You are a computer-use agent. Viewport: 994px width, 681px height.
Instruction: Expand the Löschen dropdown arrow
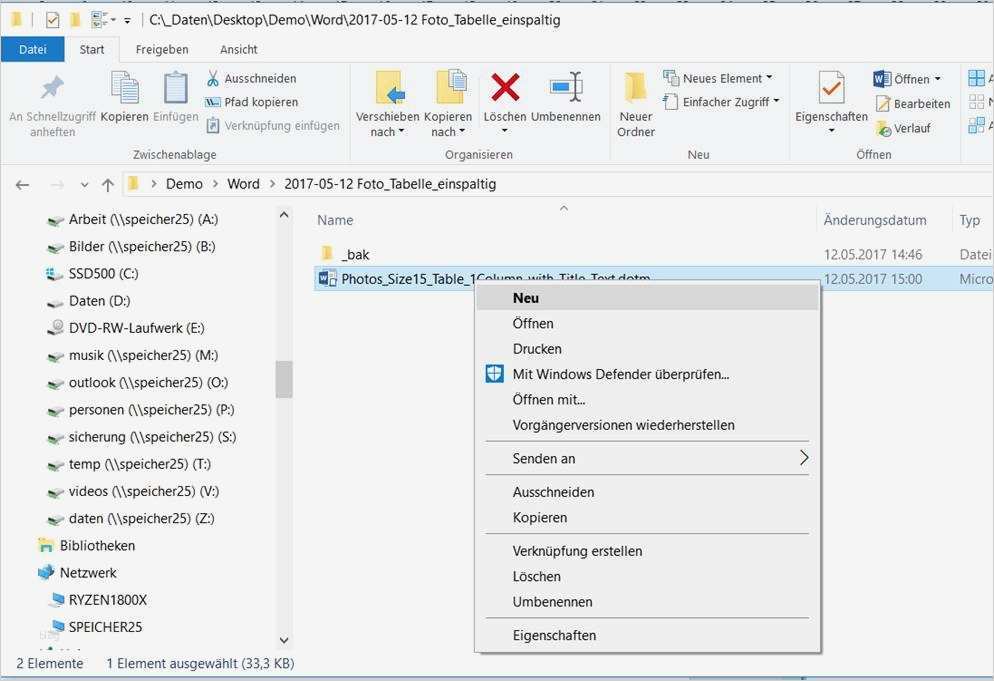[x=505, y=131]
